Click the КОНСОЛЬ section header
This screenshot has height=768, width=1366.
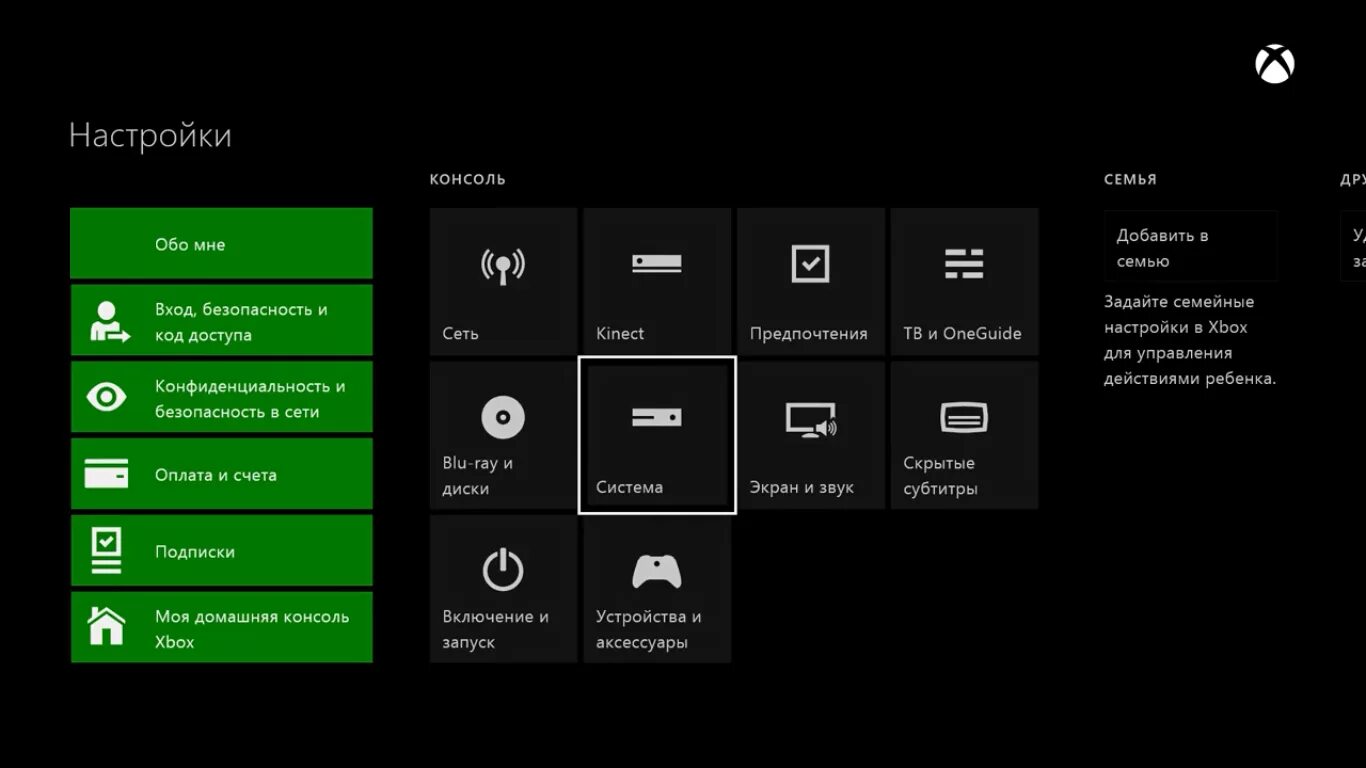coord(468,179)
